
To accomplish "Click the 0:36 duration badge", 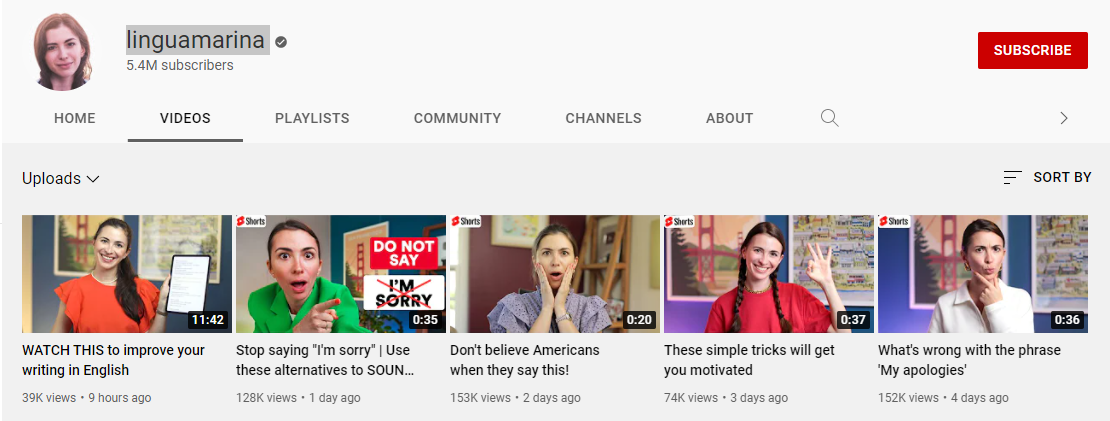I will click(1067, 320).
